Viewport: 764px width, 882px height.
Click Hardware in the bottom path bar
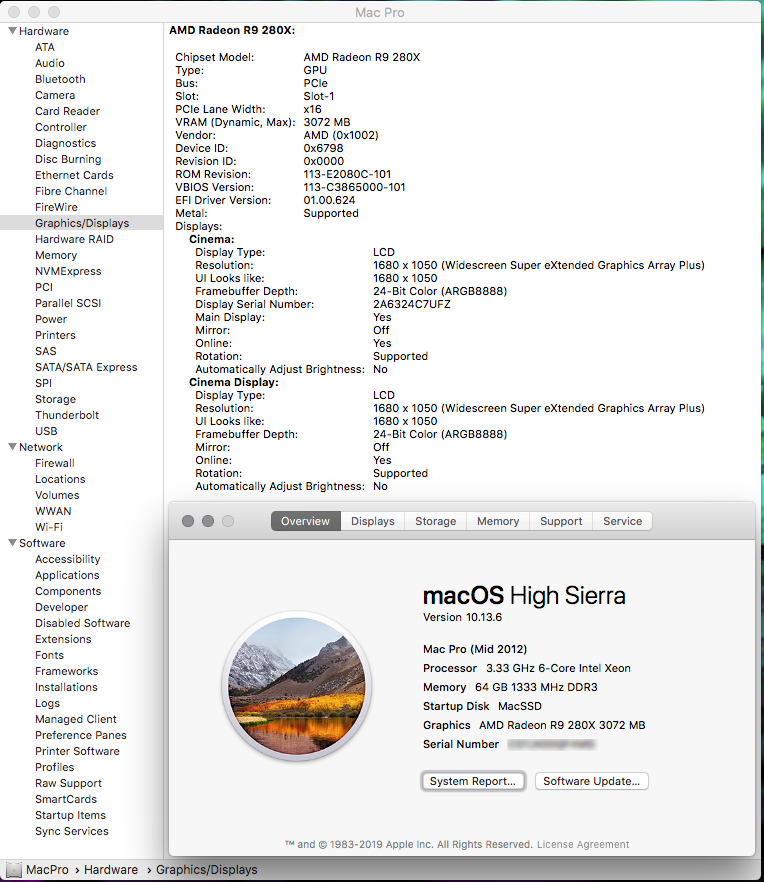(111, 870)
